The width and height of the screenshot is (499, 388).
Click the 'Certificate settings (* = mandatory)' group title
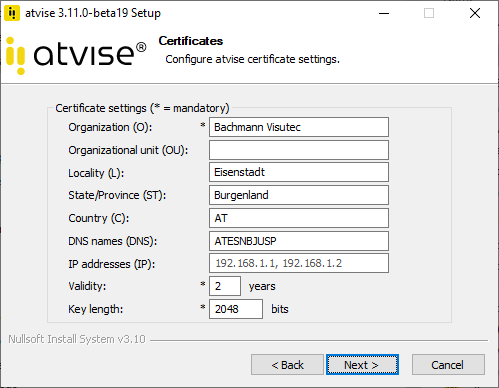[x=142, y=108]
